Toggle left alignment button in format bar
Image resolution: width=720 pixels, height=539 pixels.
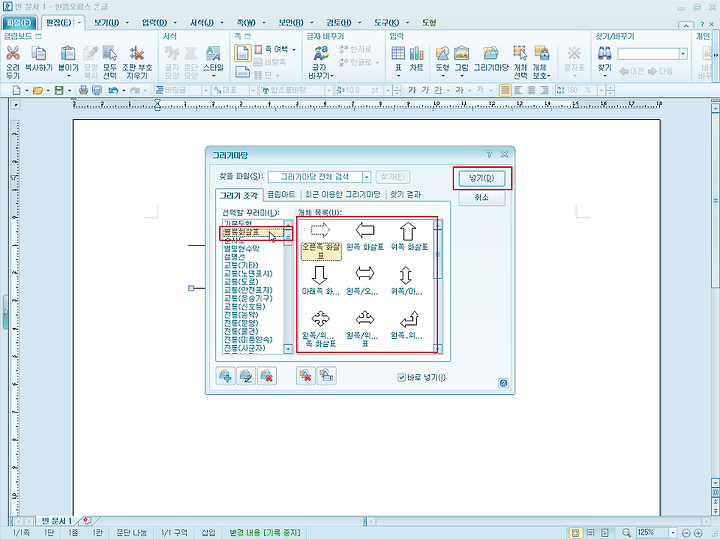(518, 90)
